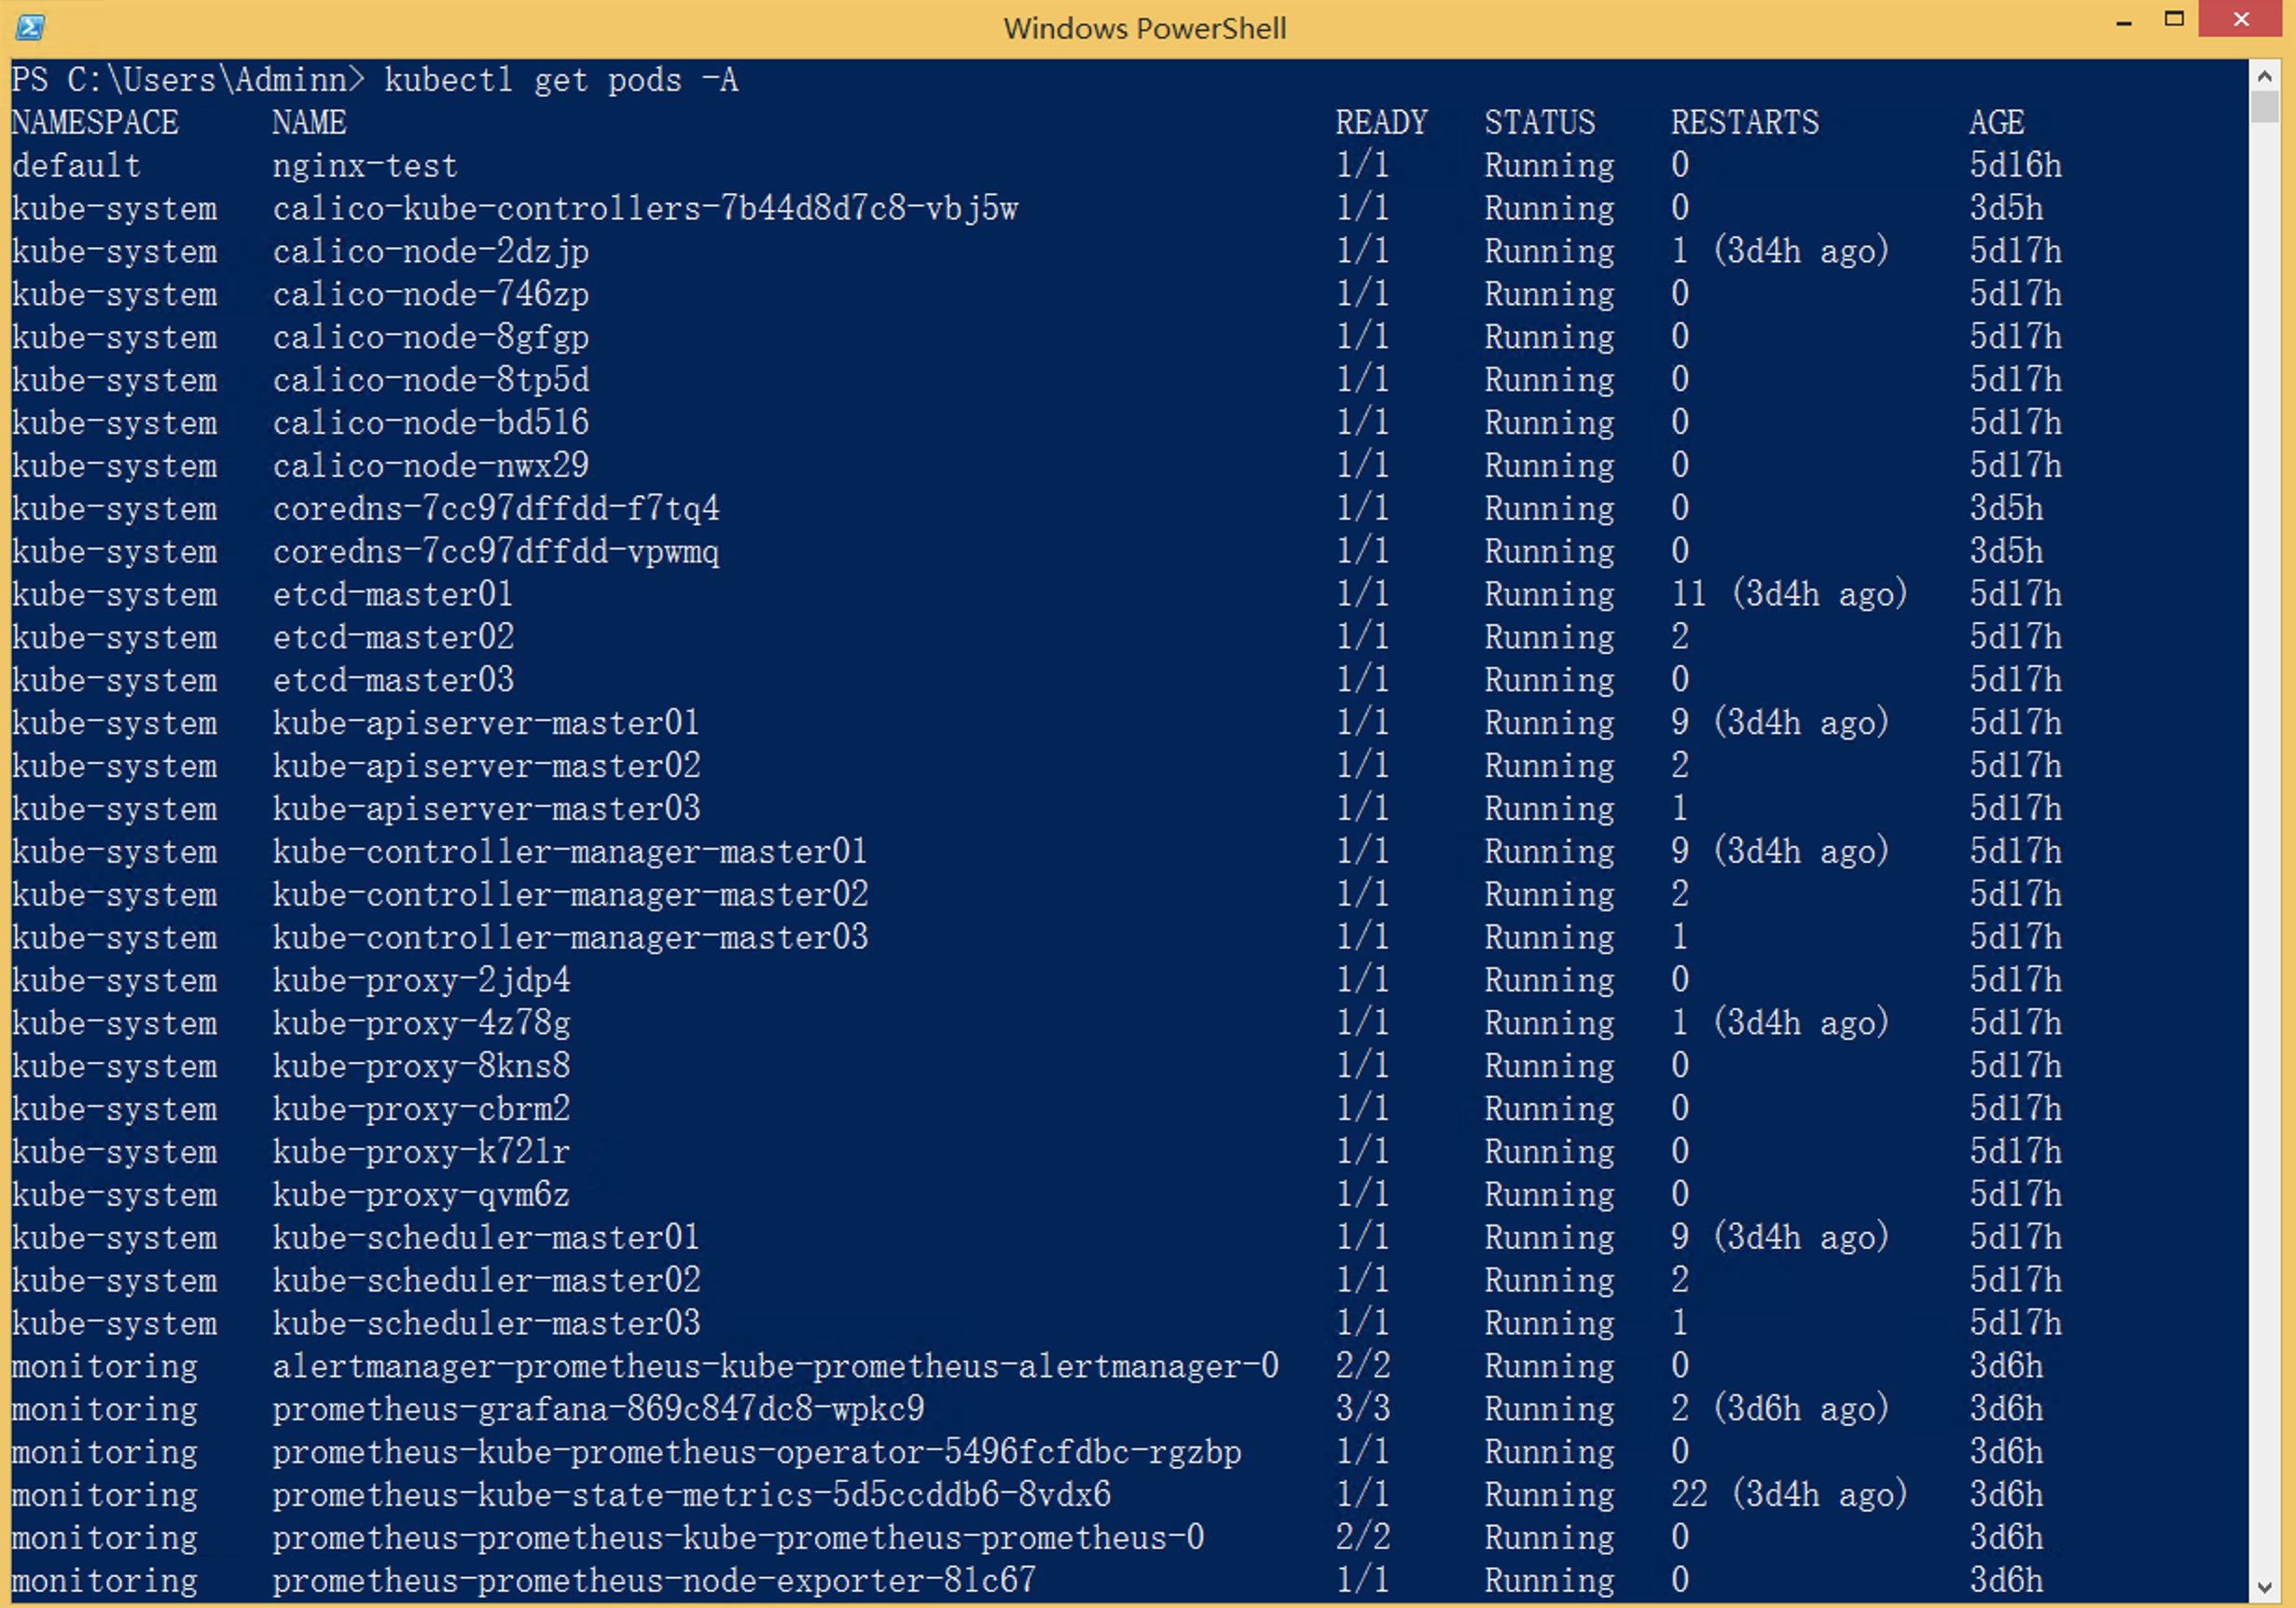Click the RESTARTS column header
2296x1608 pixels.
pos(1745,123)
